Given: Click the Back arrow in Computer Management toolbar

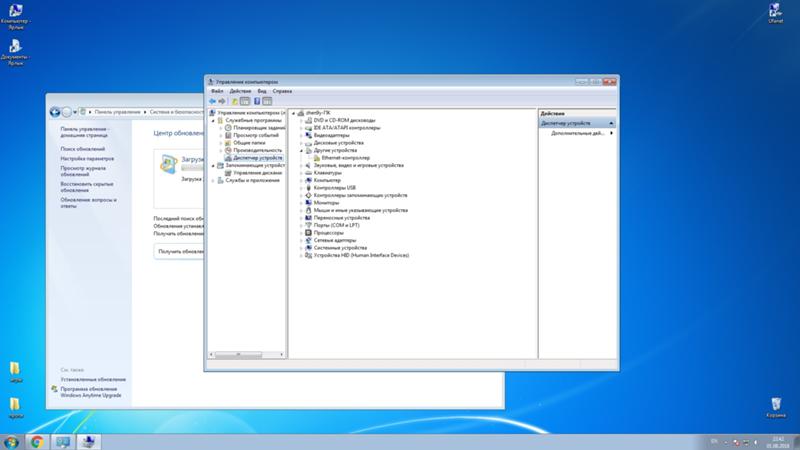Looking at the screenshot, I should (212, 101).
